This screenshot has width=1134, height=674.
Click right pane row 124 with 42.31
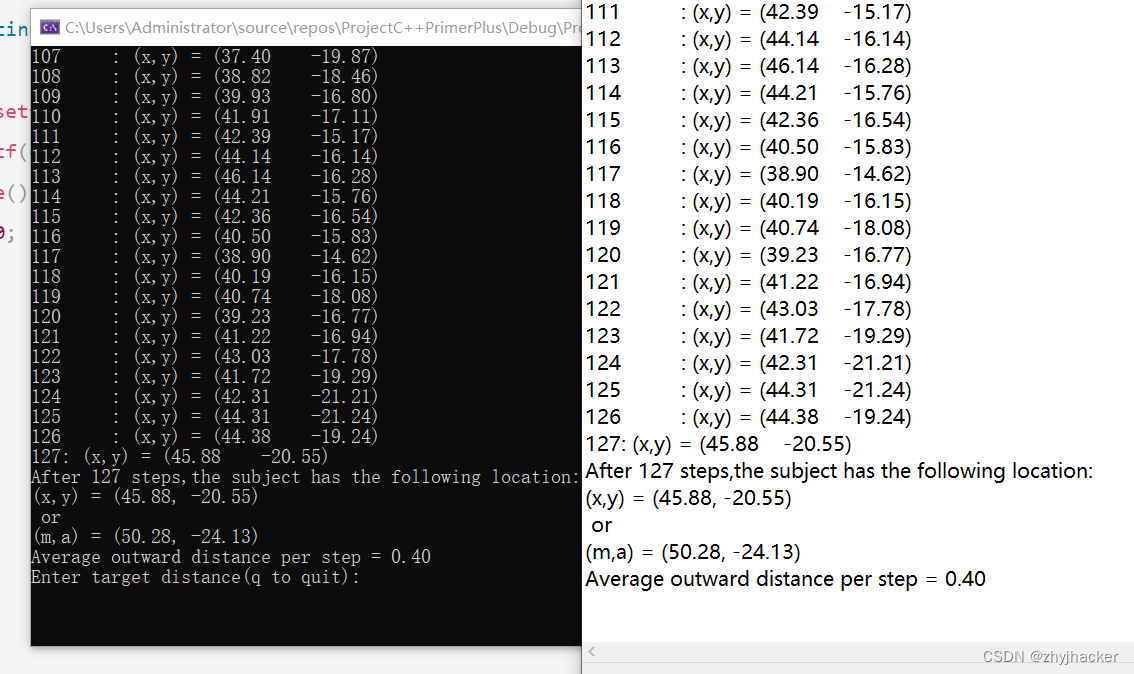click(749, 363)
